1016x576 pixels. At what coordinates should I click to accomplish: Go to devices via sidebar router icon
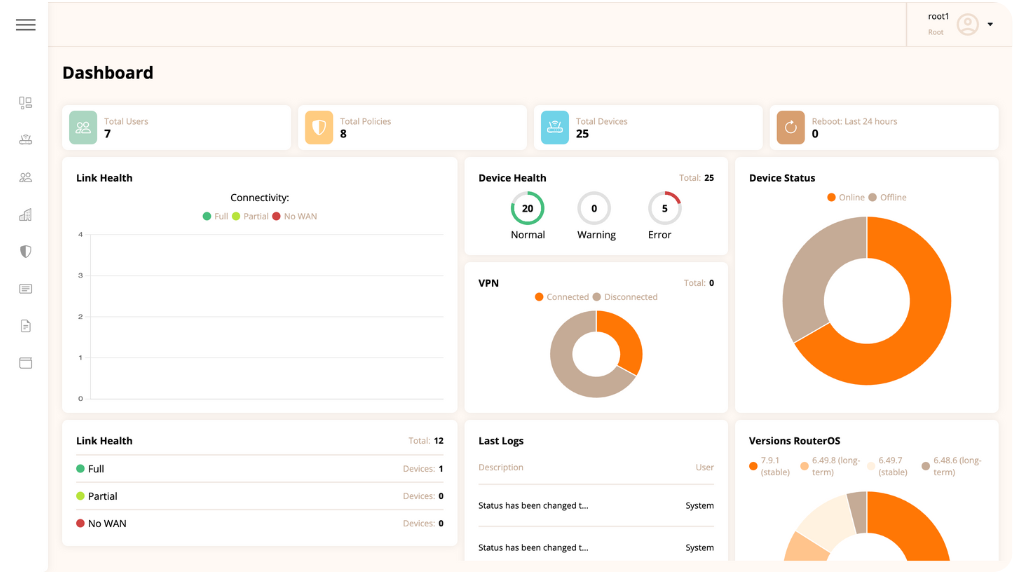click(x=25, y=139)
